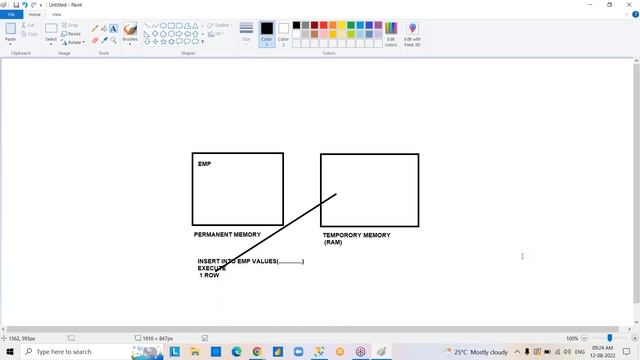Image resolution: width=640 pixels, height=360 pixels.
Task: Select Color 2 background button
Action: (283, 34)
